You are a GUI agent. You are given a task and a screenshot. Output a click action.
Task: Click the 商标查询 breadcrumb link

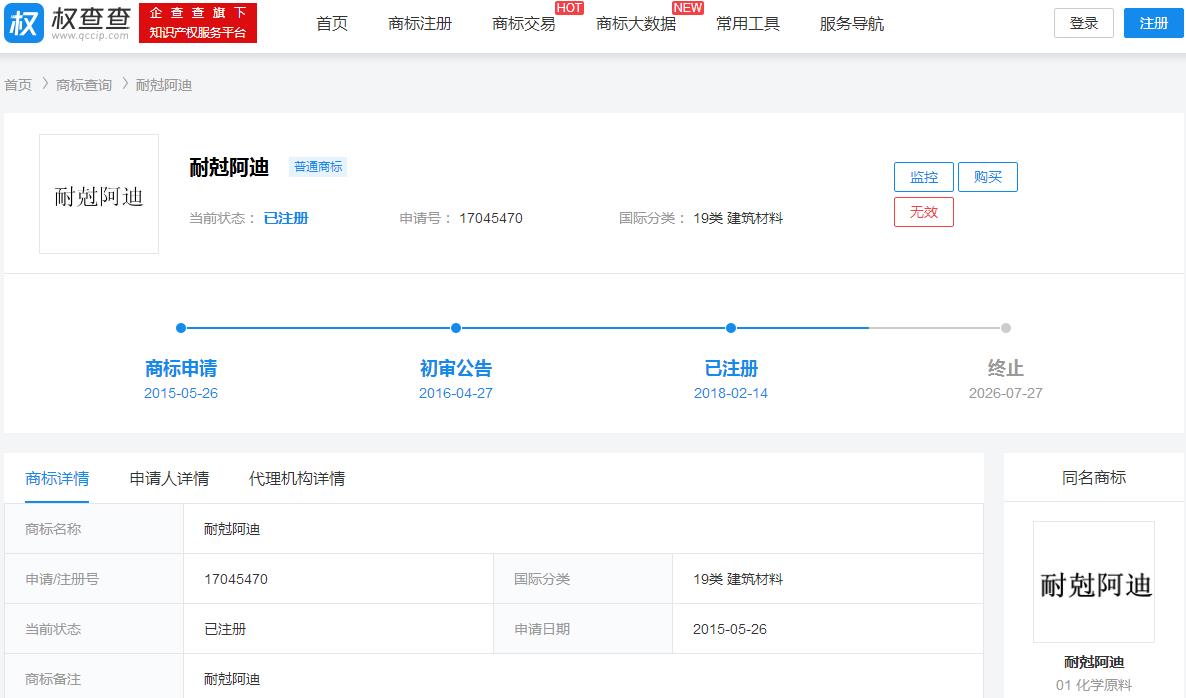pyautogui.click(x=82, y=85)
